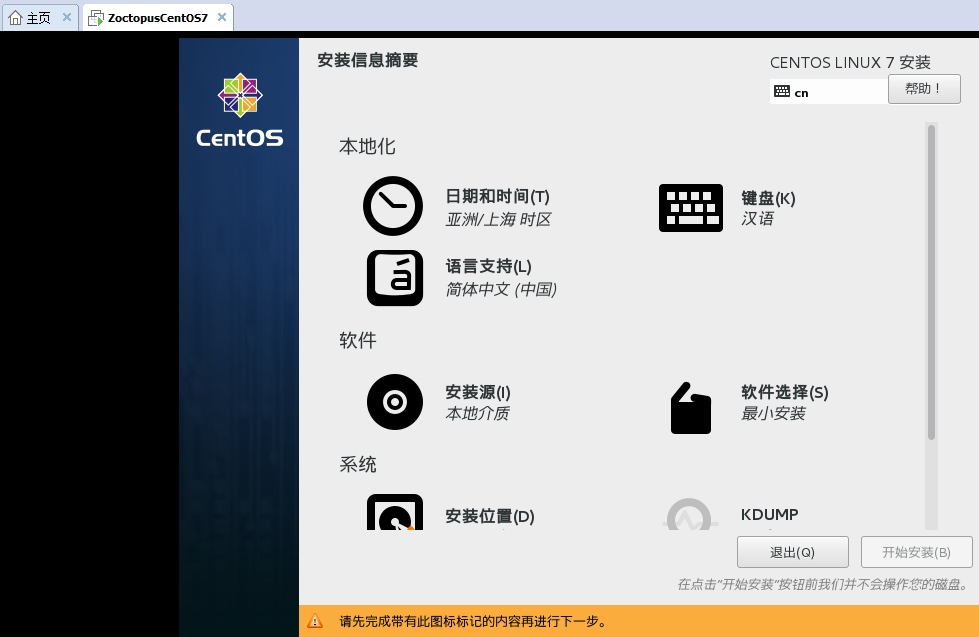The image size is (979, 637).
Task: Click the 本地介质 status text
Action: point(477,413)
